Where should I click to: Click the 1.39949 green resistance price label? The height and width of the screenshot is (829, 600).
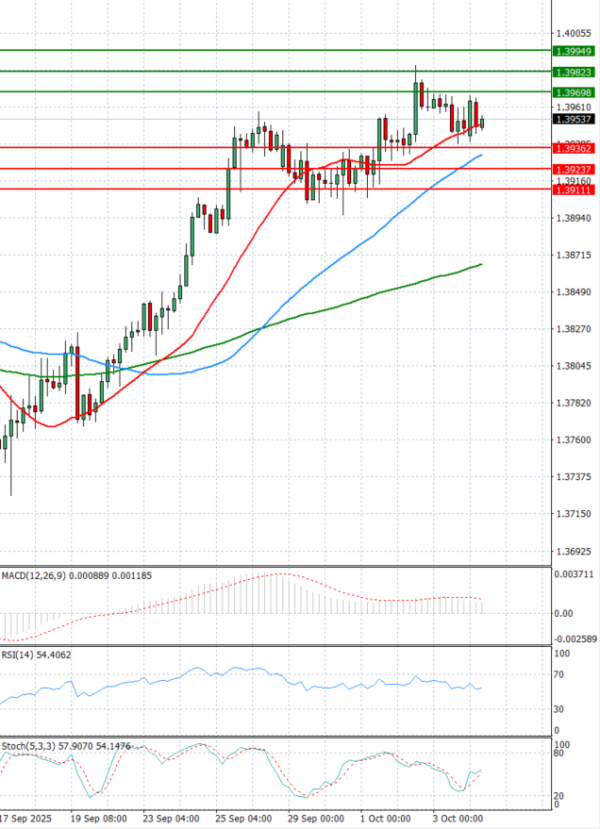[x=574, y=50]
